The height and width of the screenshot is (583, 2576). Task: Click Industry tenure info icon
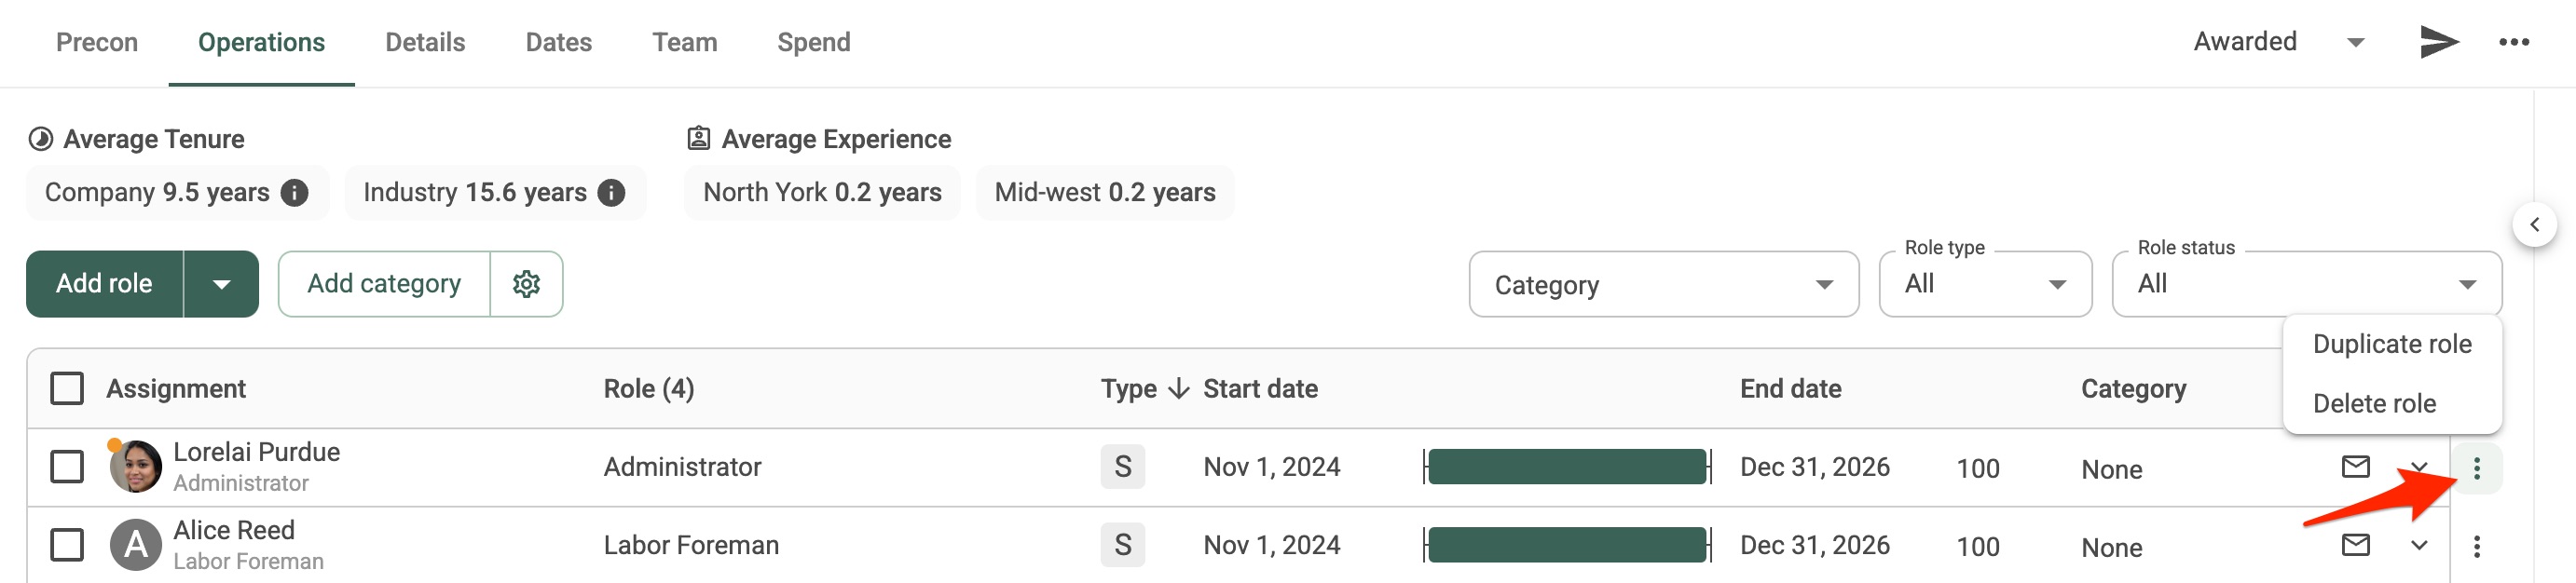(x=612, y=193)
